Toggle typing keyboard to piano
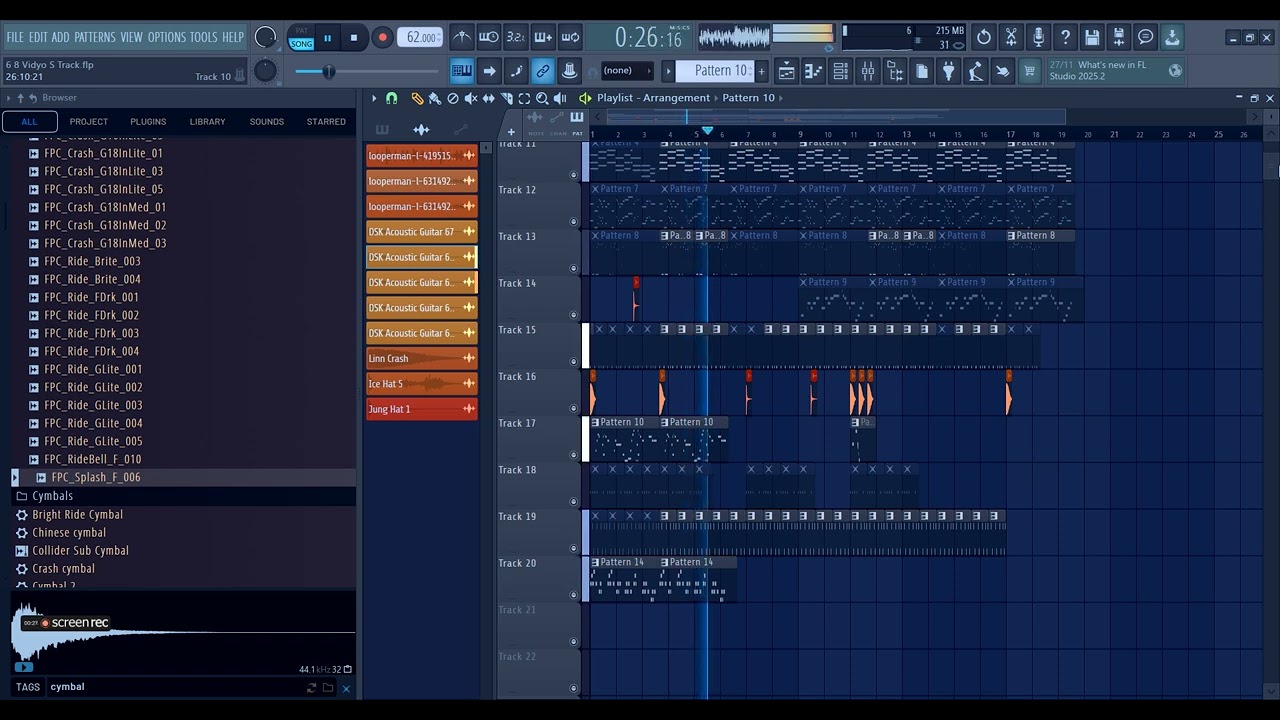This screenshot has width=1280, height=720. [x=461, y=71]
